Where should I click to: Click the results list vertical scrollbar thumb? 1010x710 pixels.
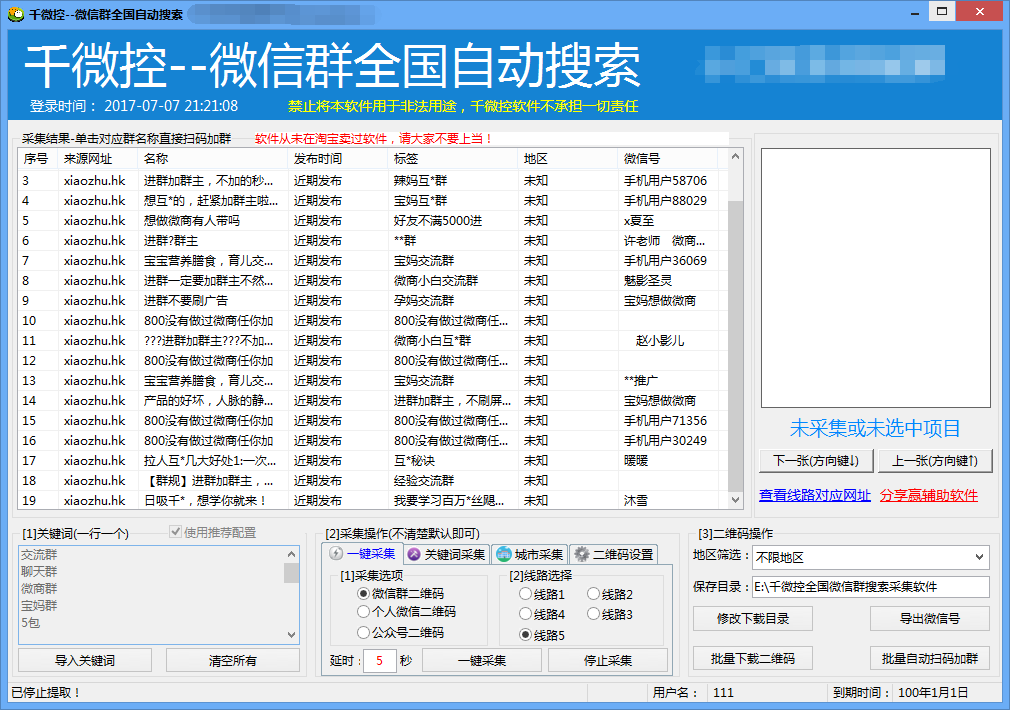tap(735, 345)
